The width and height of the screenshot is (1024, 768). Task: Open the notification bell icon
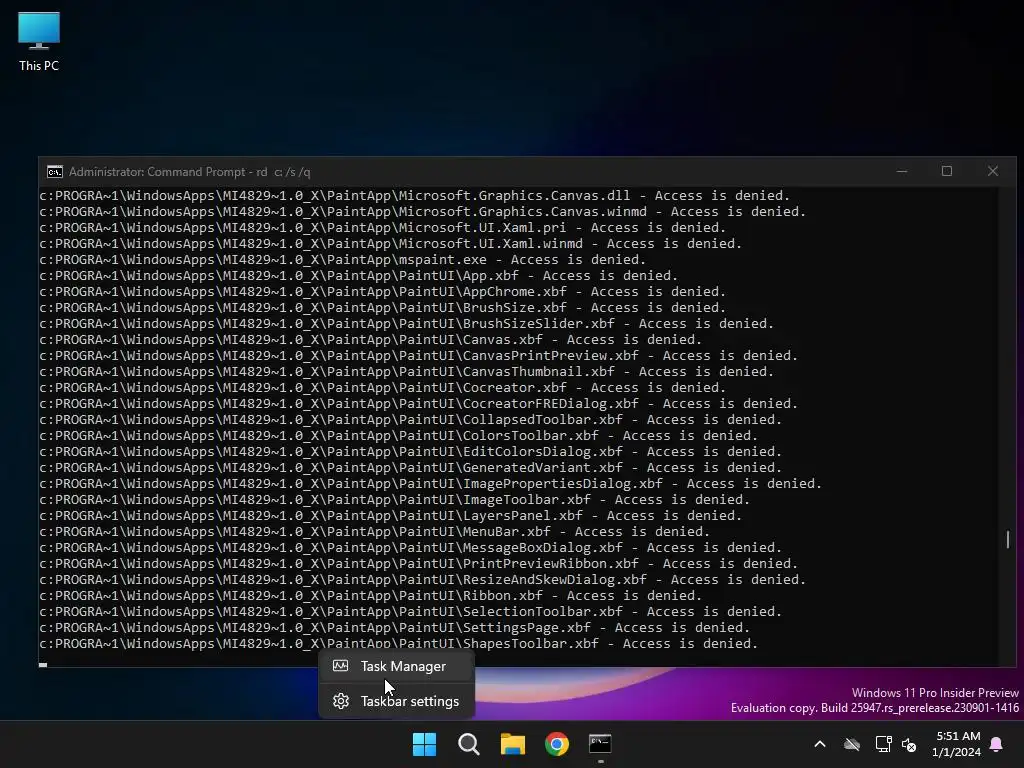coord(997,744)
